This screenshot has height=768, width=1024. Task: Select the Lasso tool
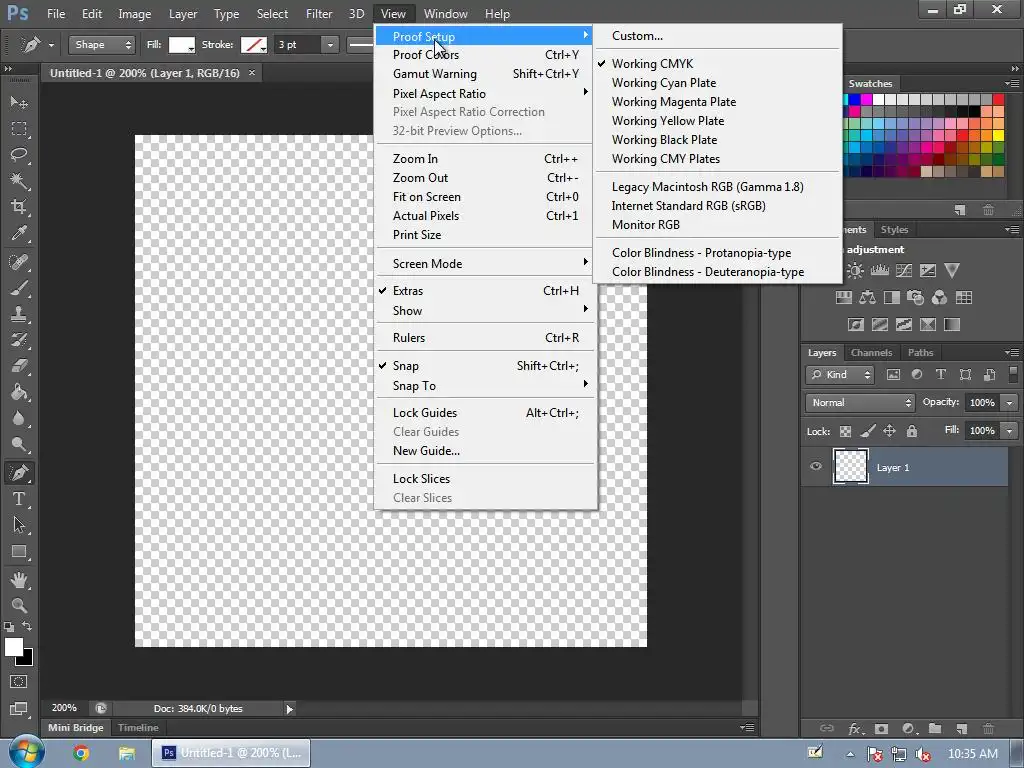(x=19, y=155)
